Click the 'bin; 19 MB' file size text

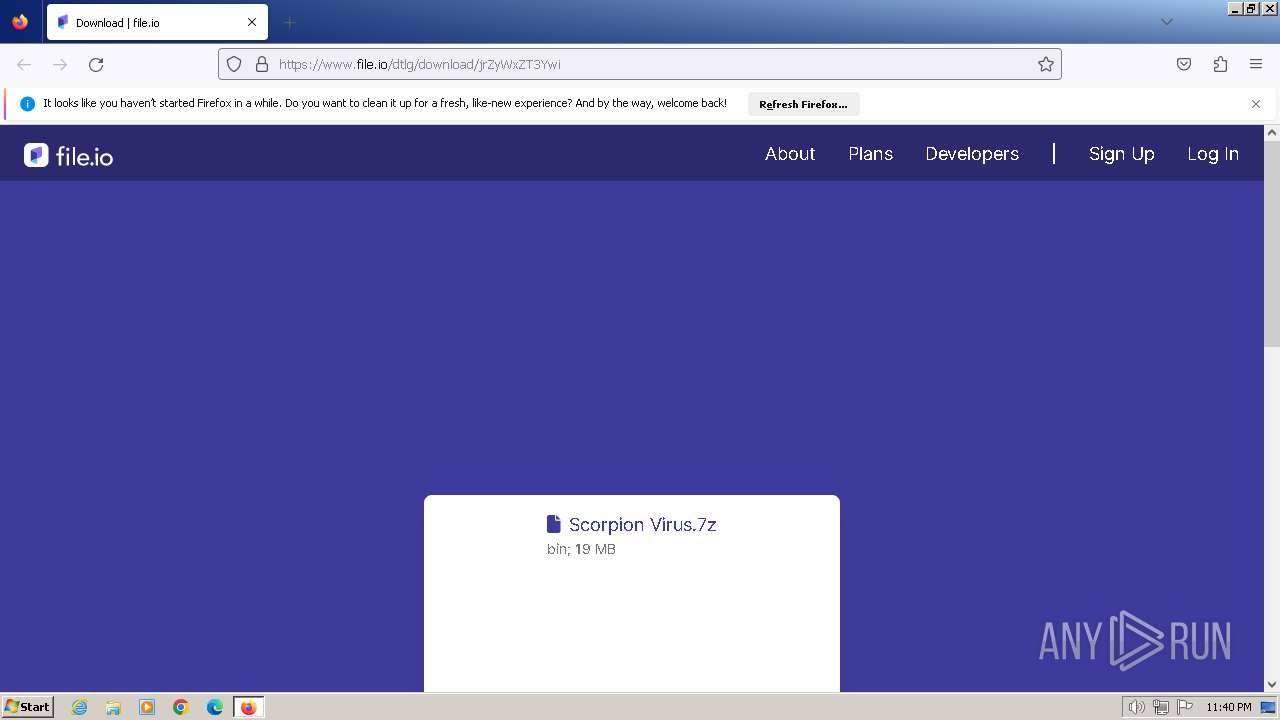(x=581, y=549)
